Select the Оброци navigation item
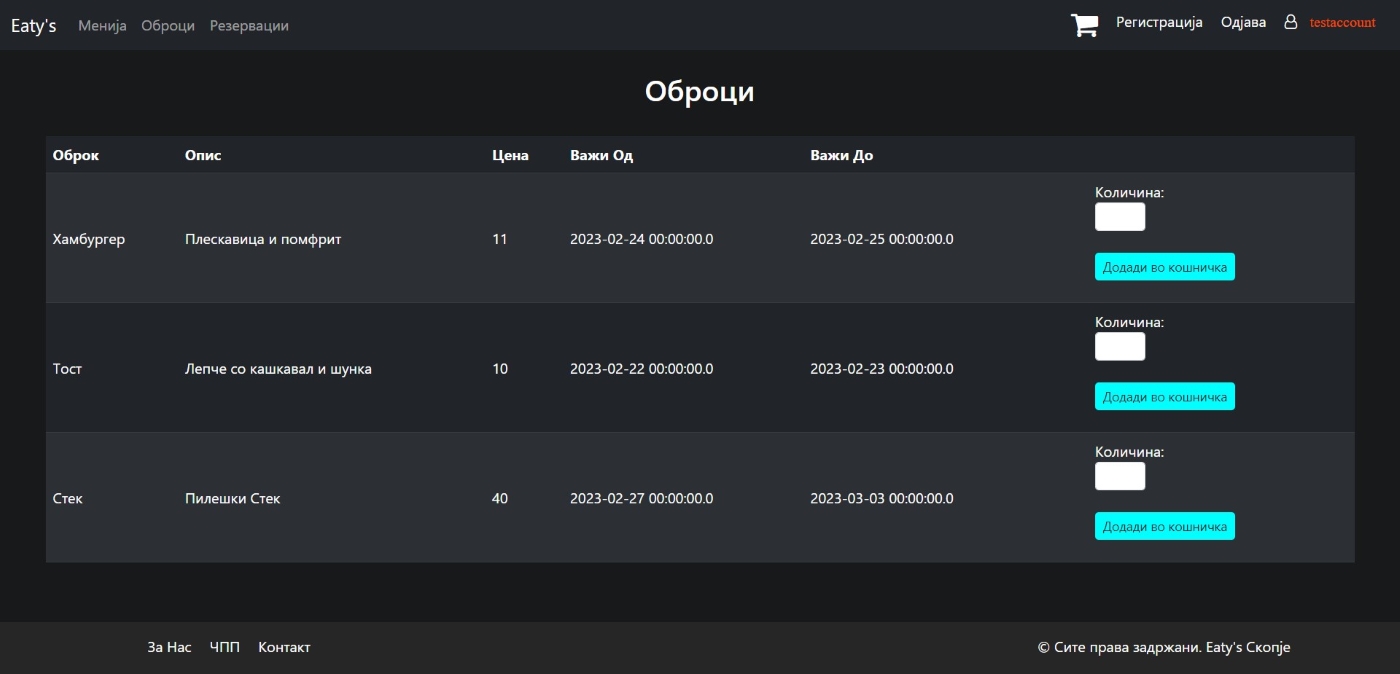The height and width of the screenshot is (674, 1400). (168, 26)
